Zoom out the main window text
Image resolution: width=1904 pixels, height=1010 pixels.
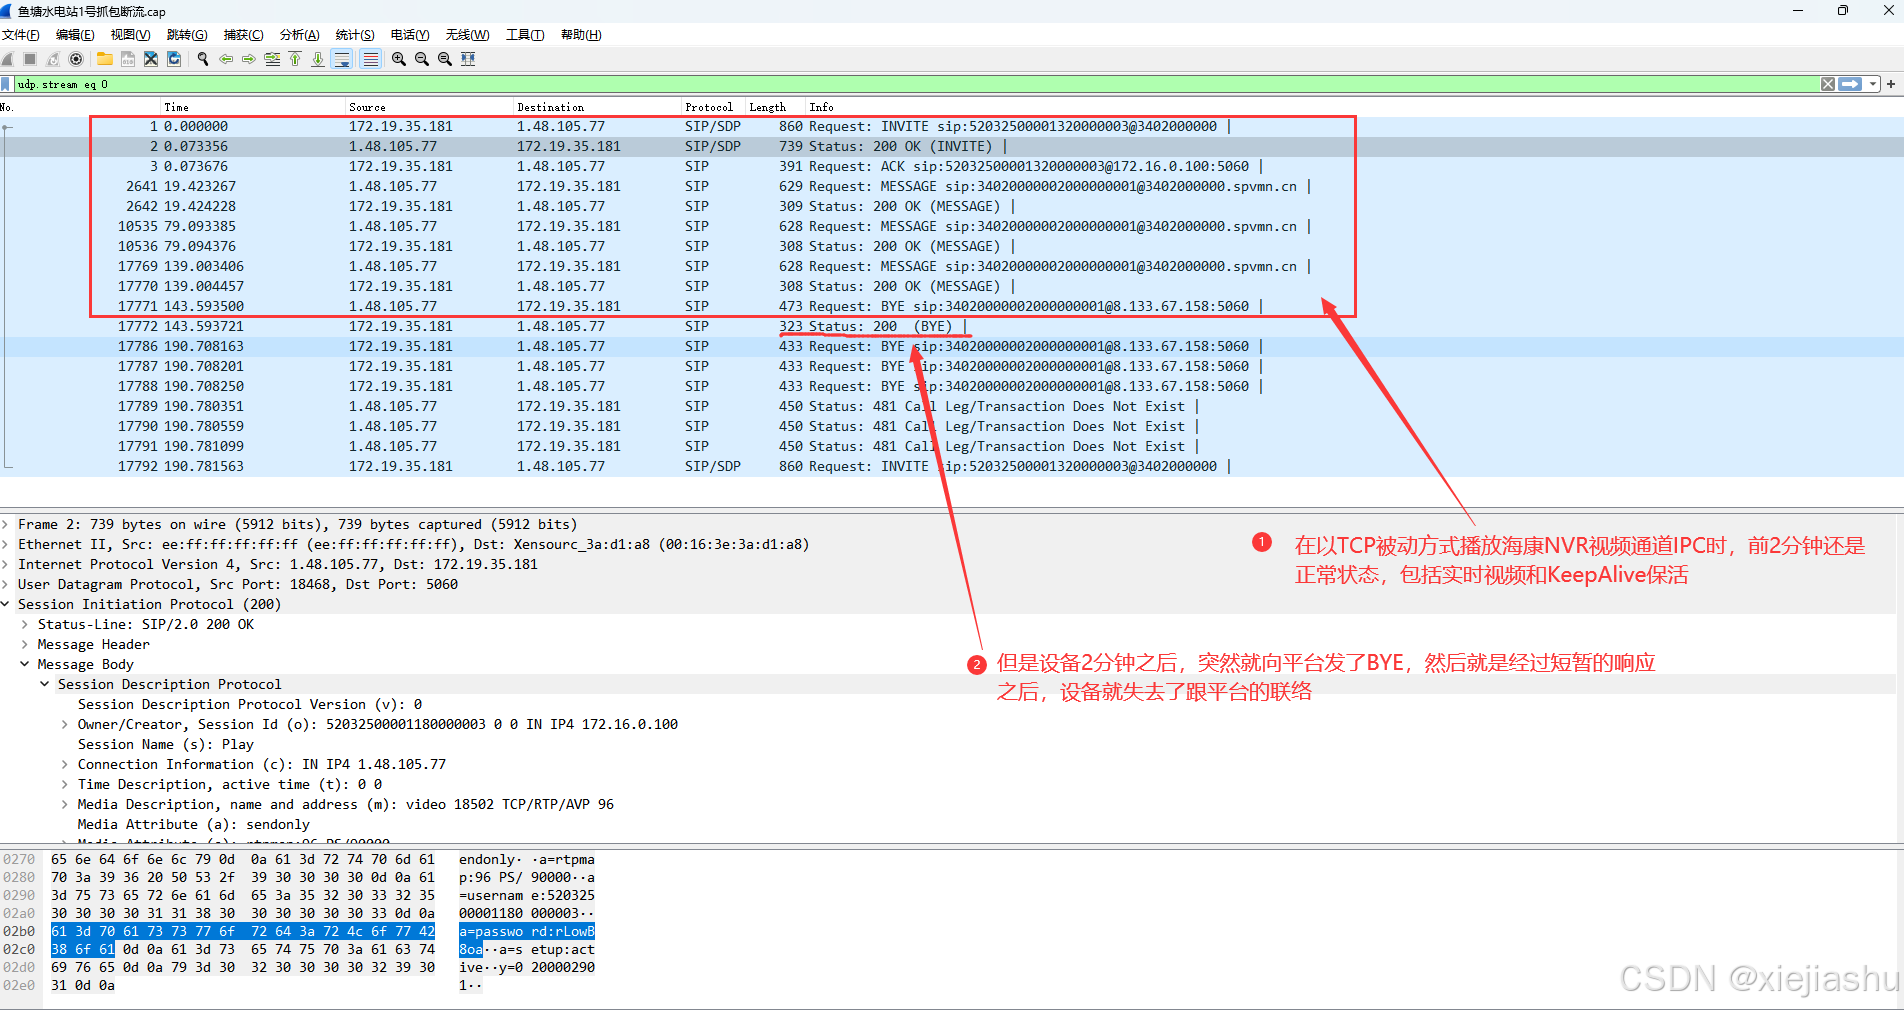tap(422, 59)
